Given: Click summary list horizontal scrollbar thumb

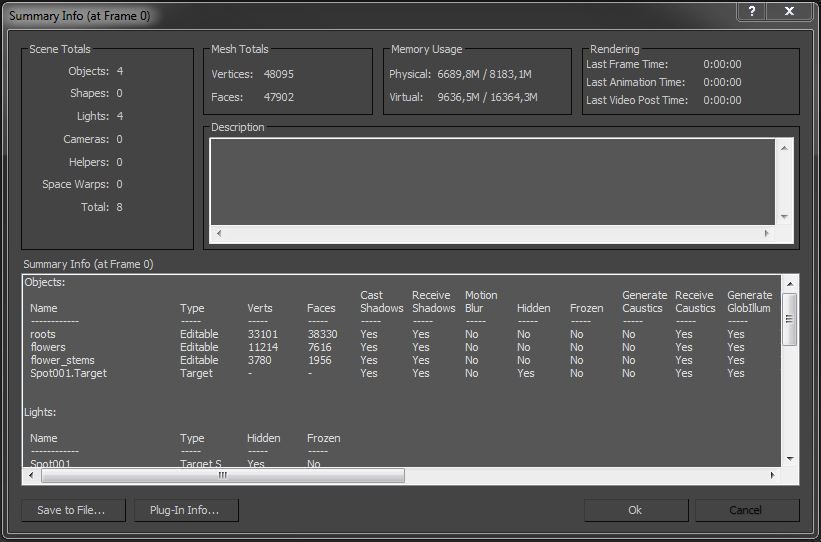Looking at the screenshot, I should coord(223,475).
